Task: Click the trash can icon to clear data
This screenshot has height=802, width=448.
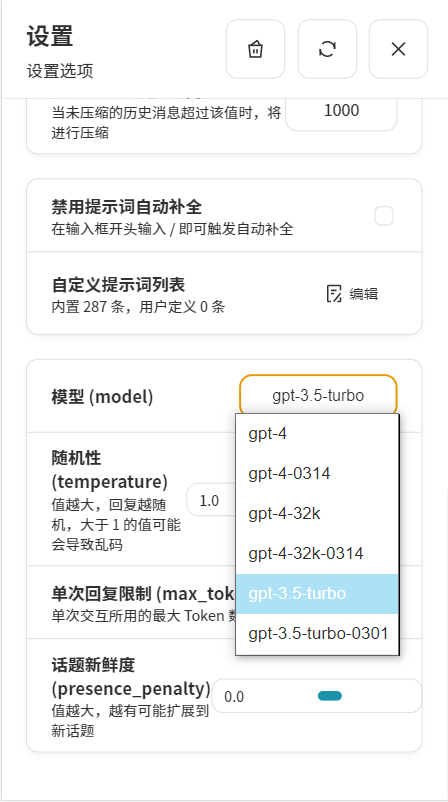Action: [255, 49]
